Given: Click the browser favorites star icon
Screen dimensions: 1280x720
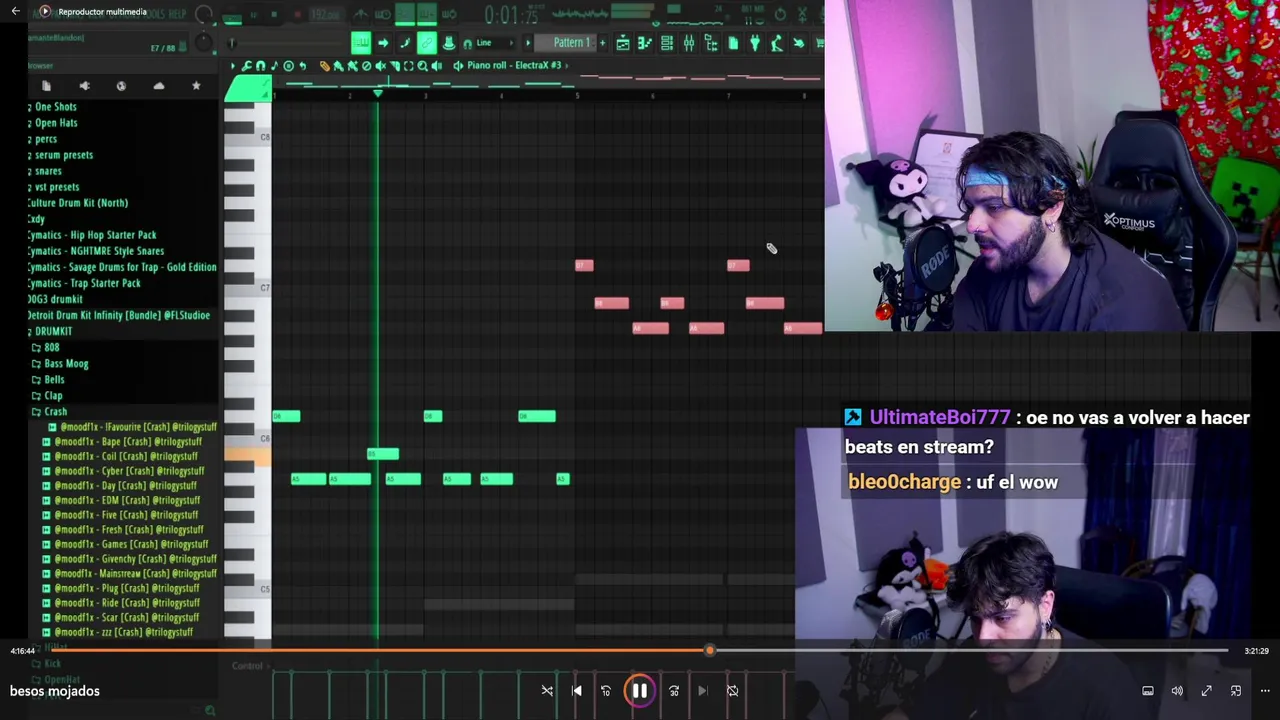Looking at the screenshot, I should [196, 86].
